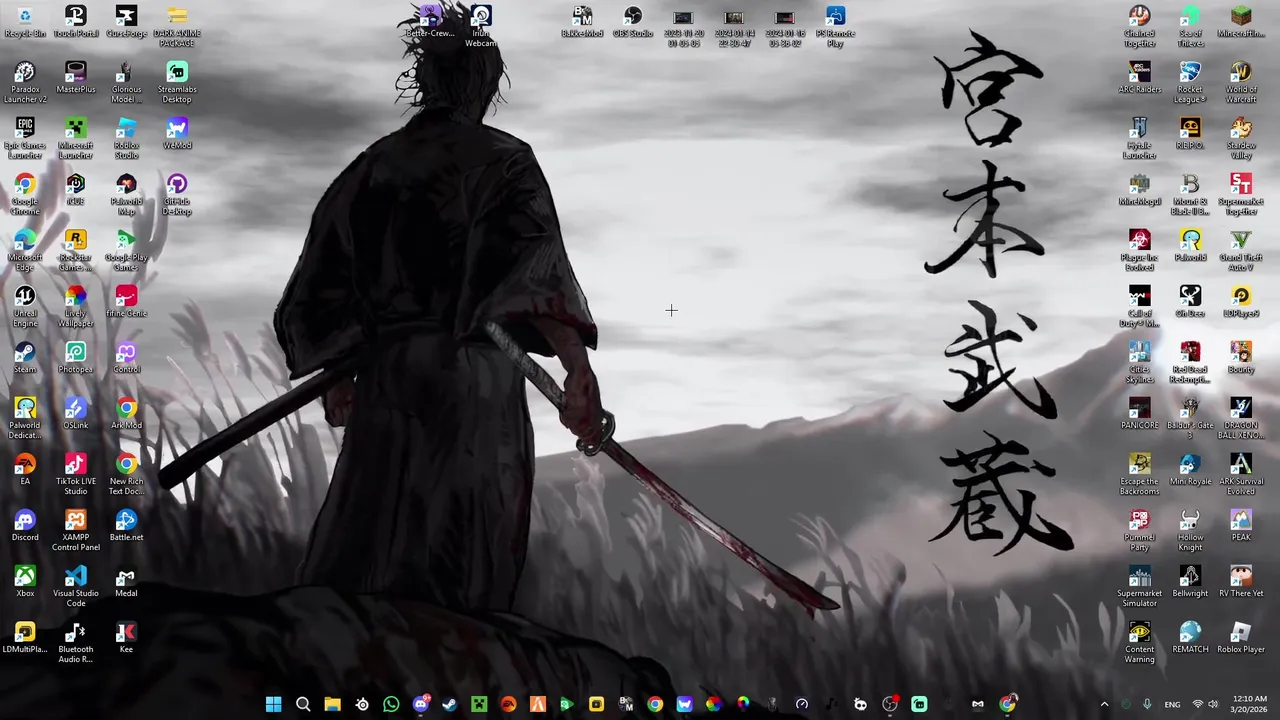Select the Iriun Webcam desktop shortcut
This screenshot has width=1280, height=720.
coord(481,27)
